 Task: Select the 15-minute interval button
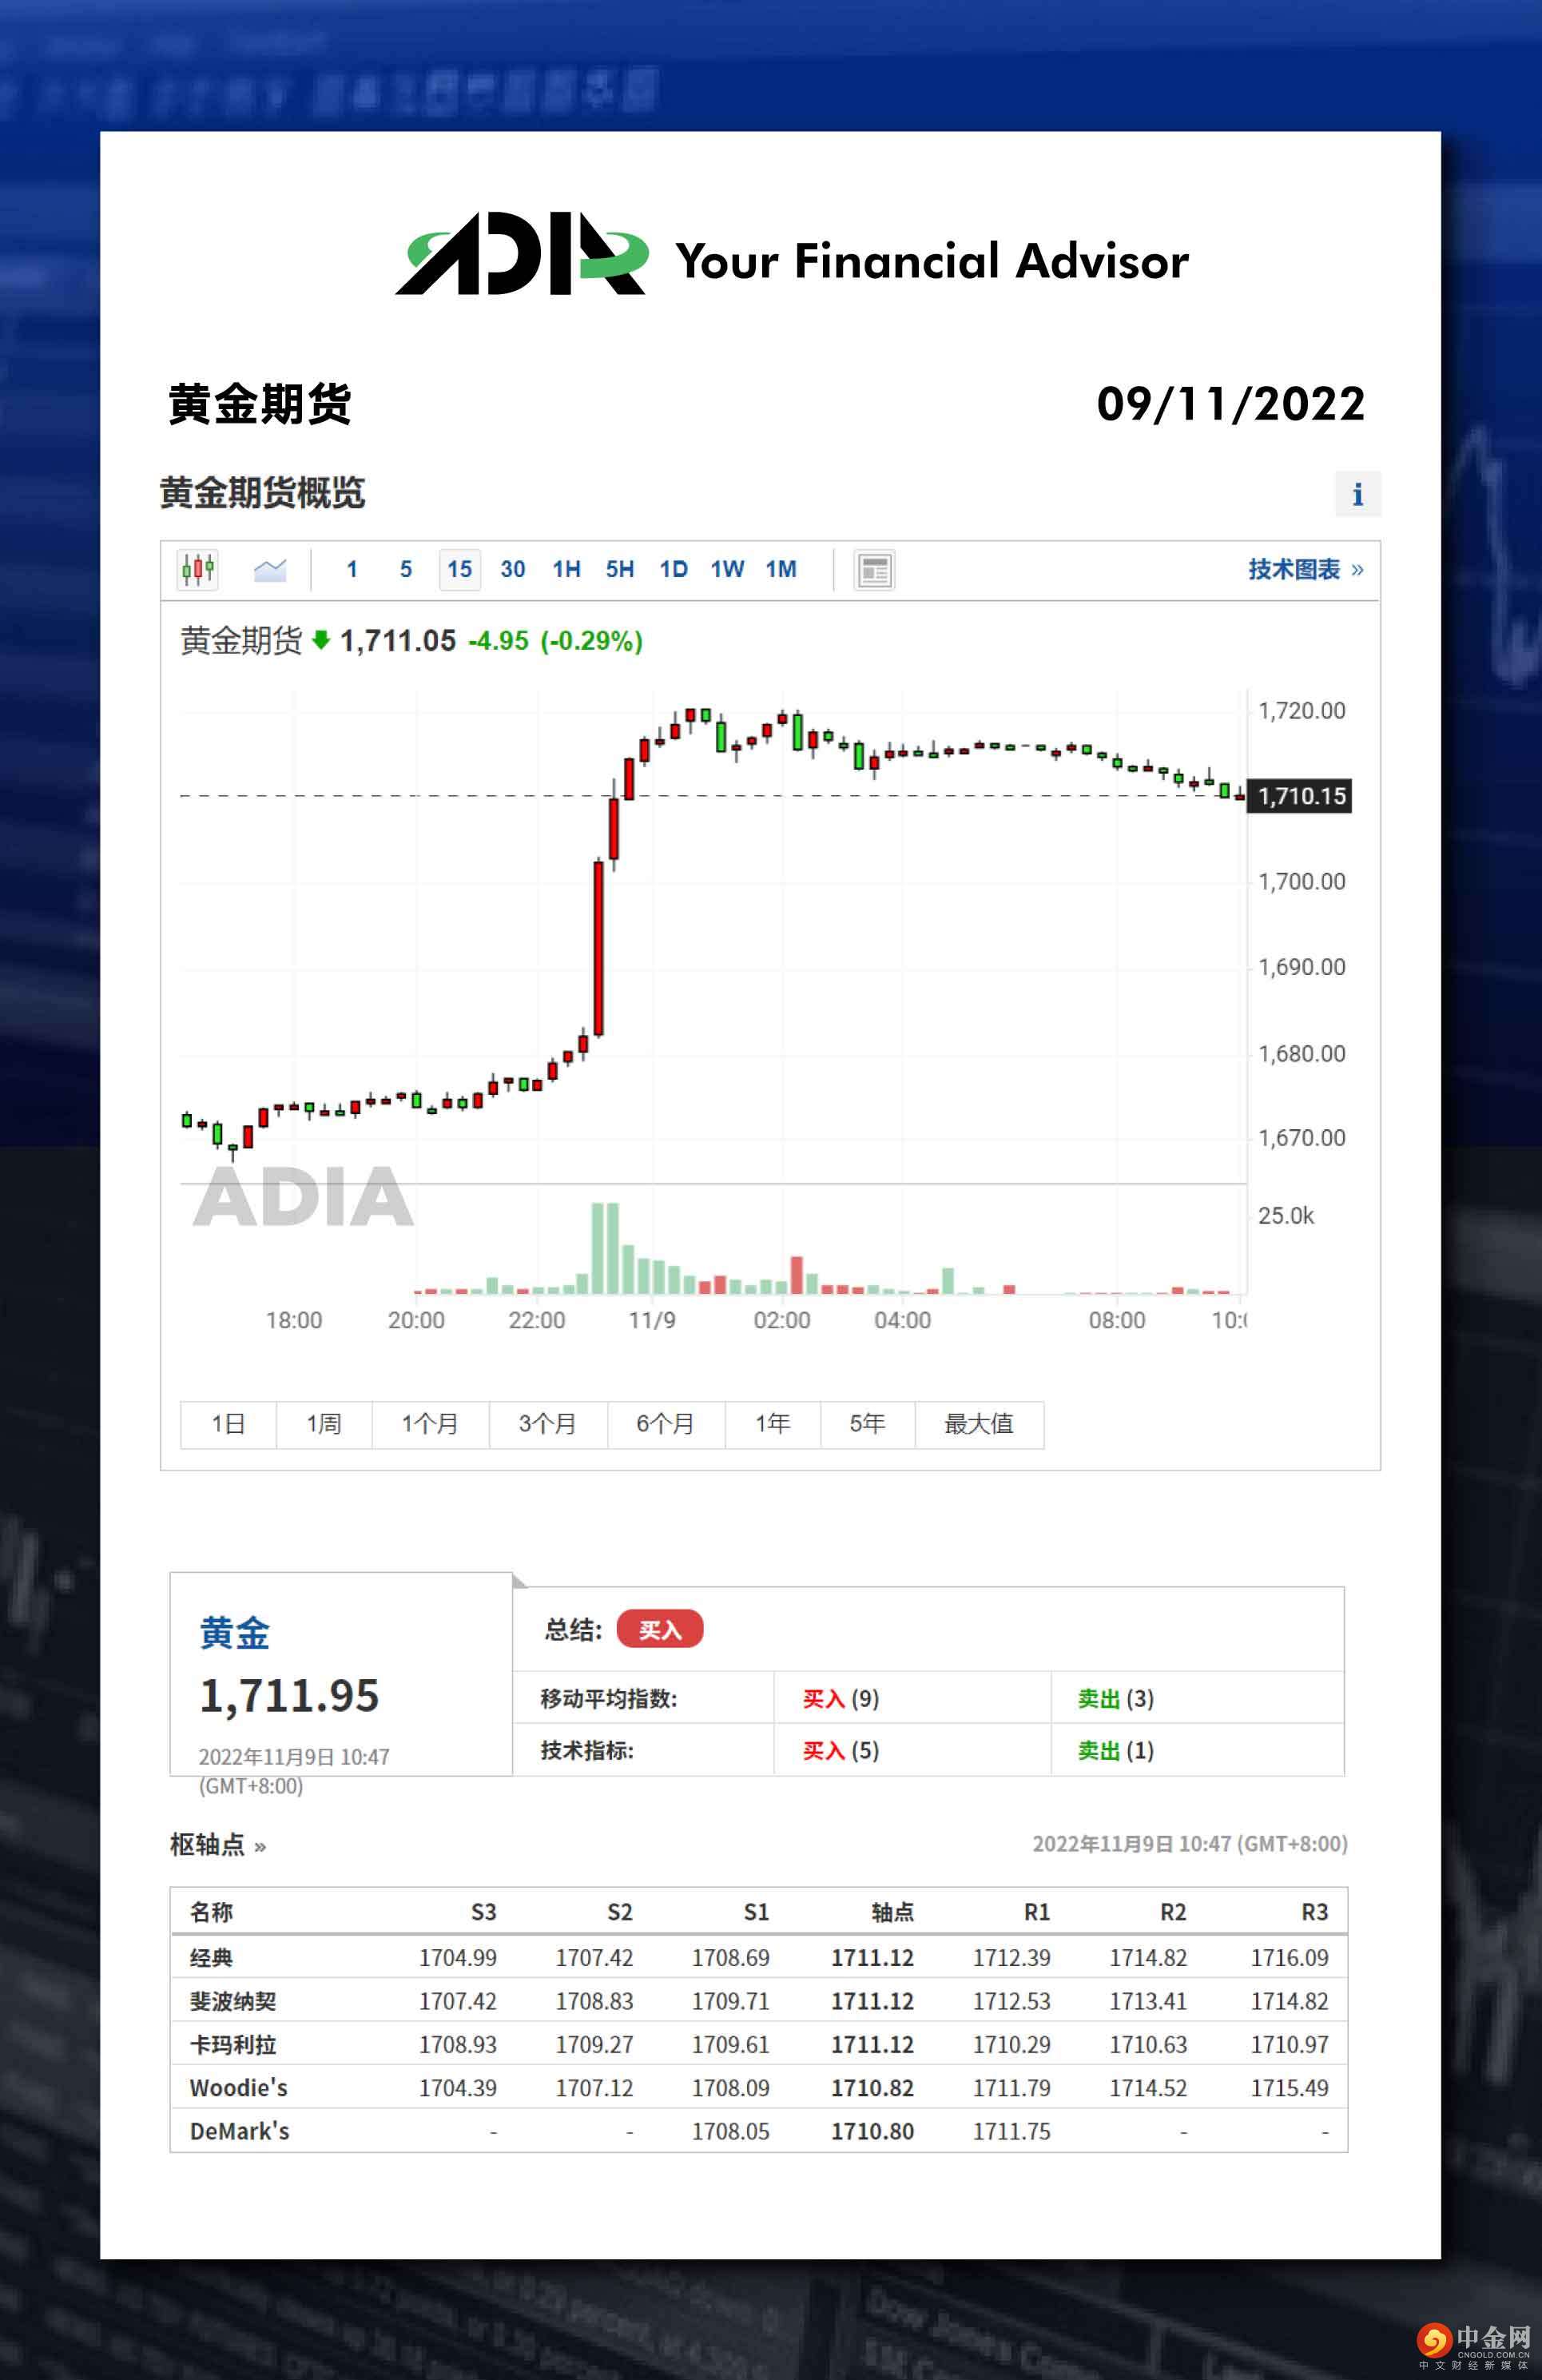(x=459, y=569)
